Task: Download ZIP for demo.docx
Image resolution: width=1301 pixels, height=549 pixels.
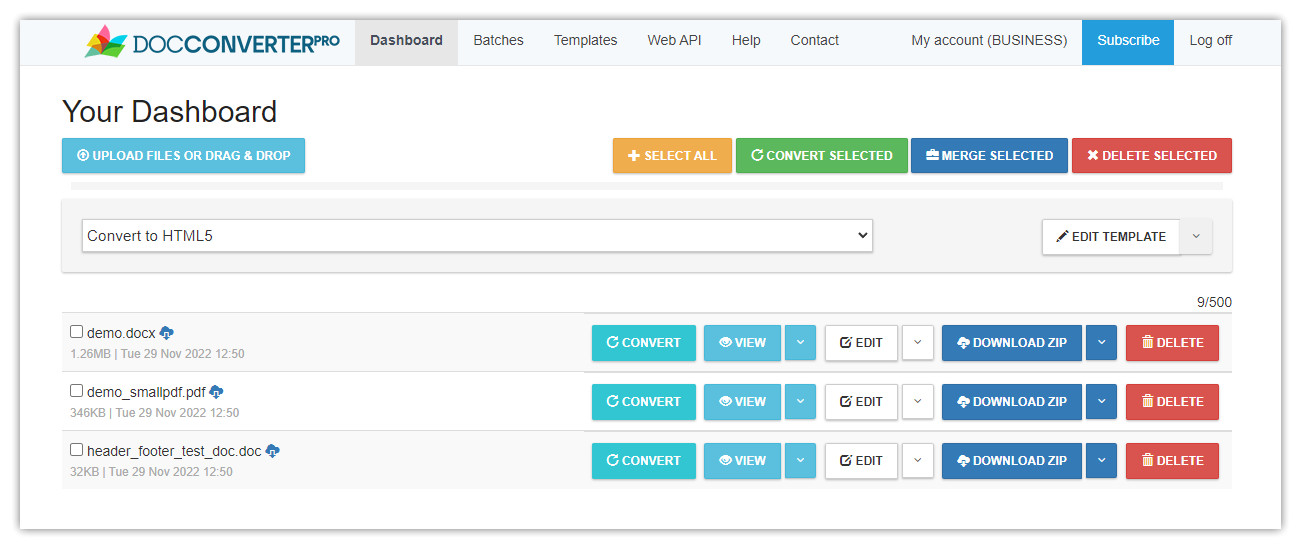Action: [x=1012, y=343]
